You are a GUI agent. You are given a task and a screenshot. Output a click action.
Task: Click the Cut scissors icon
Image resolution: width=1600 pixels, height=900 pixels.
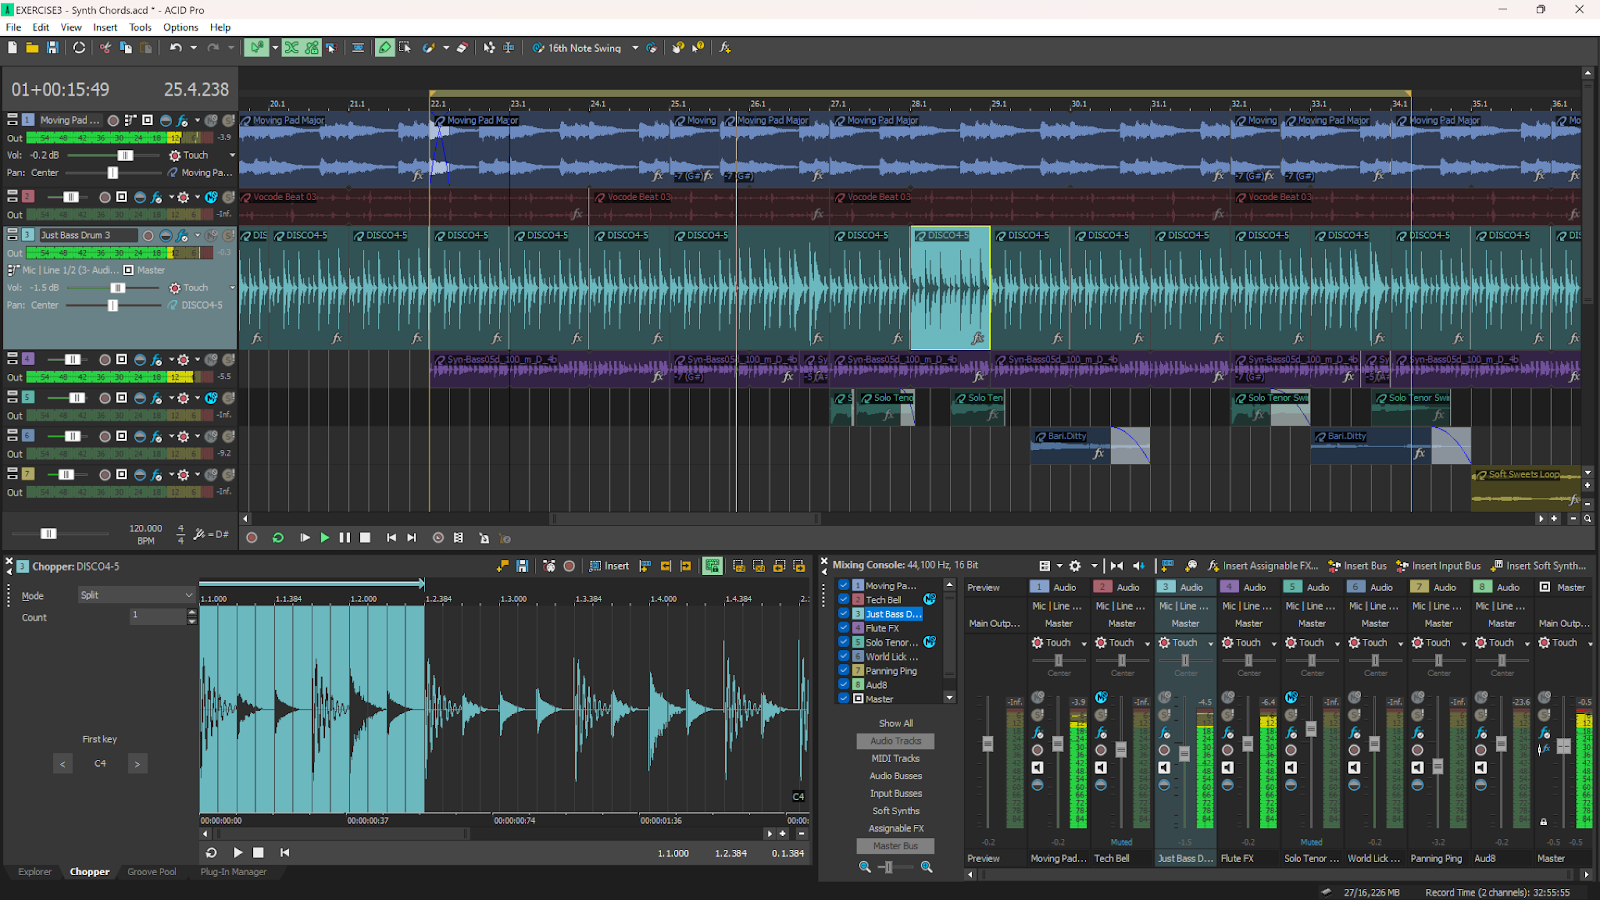[105, 48]
